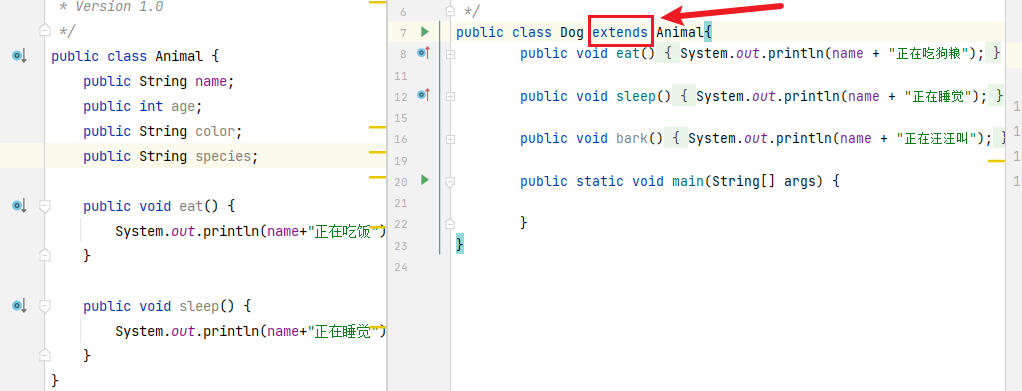Click the args parameter in main
The image size is (1022, 391).
point(800,181)
